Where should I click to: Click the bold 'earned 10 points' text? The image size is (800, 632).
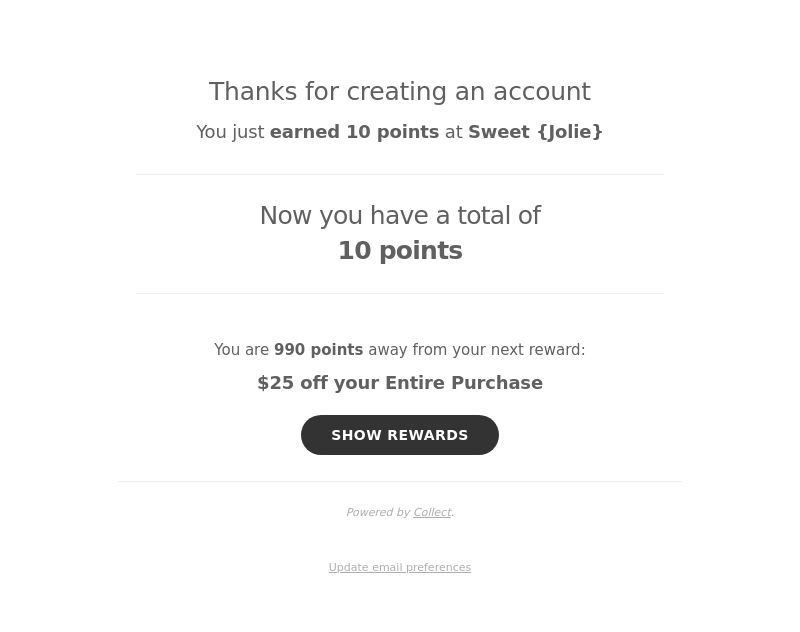(x=354, y=132)
